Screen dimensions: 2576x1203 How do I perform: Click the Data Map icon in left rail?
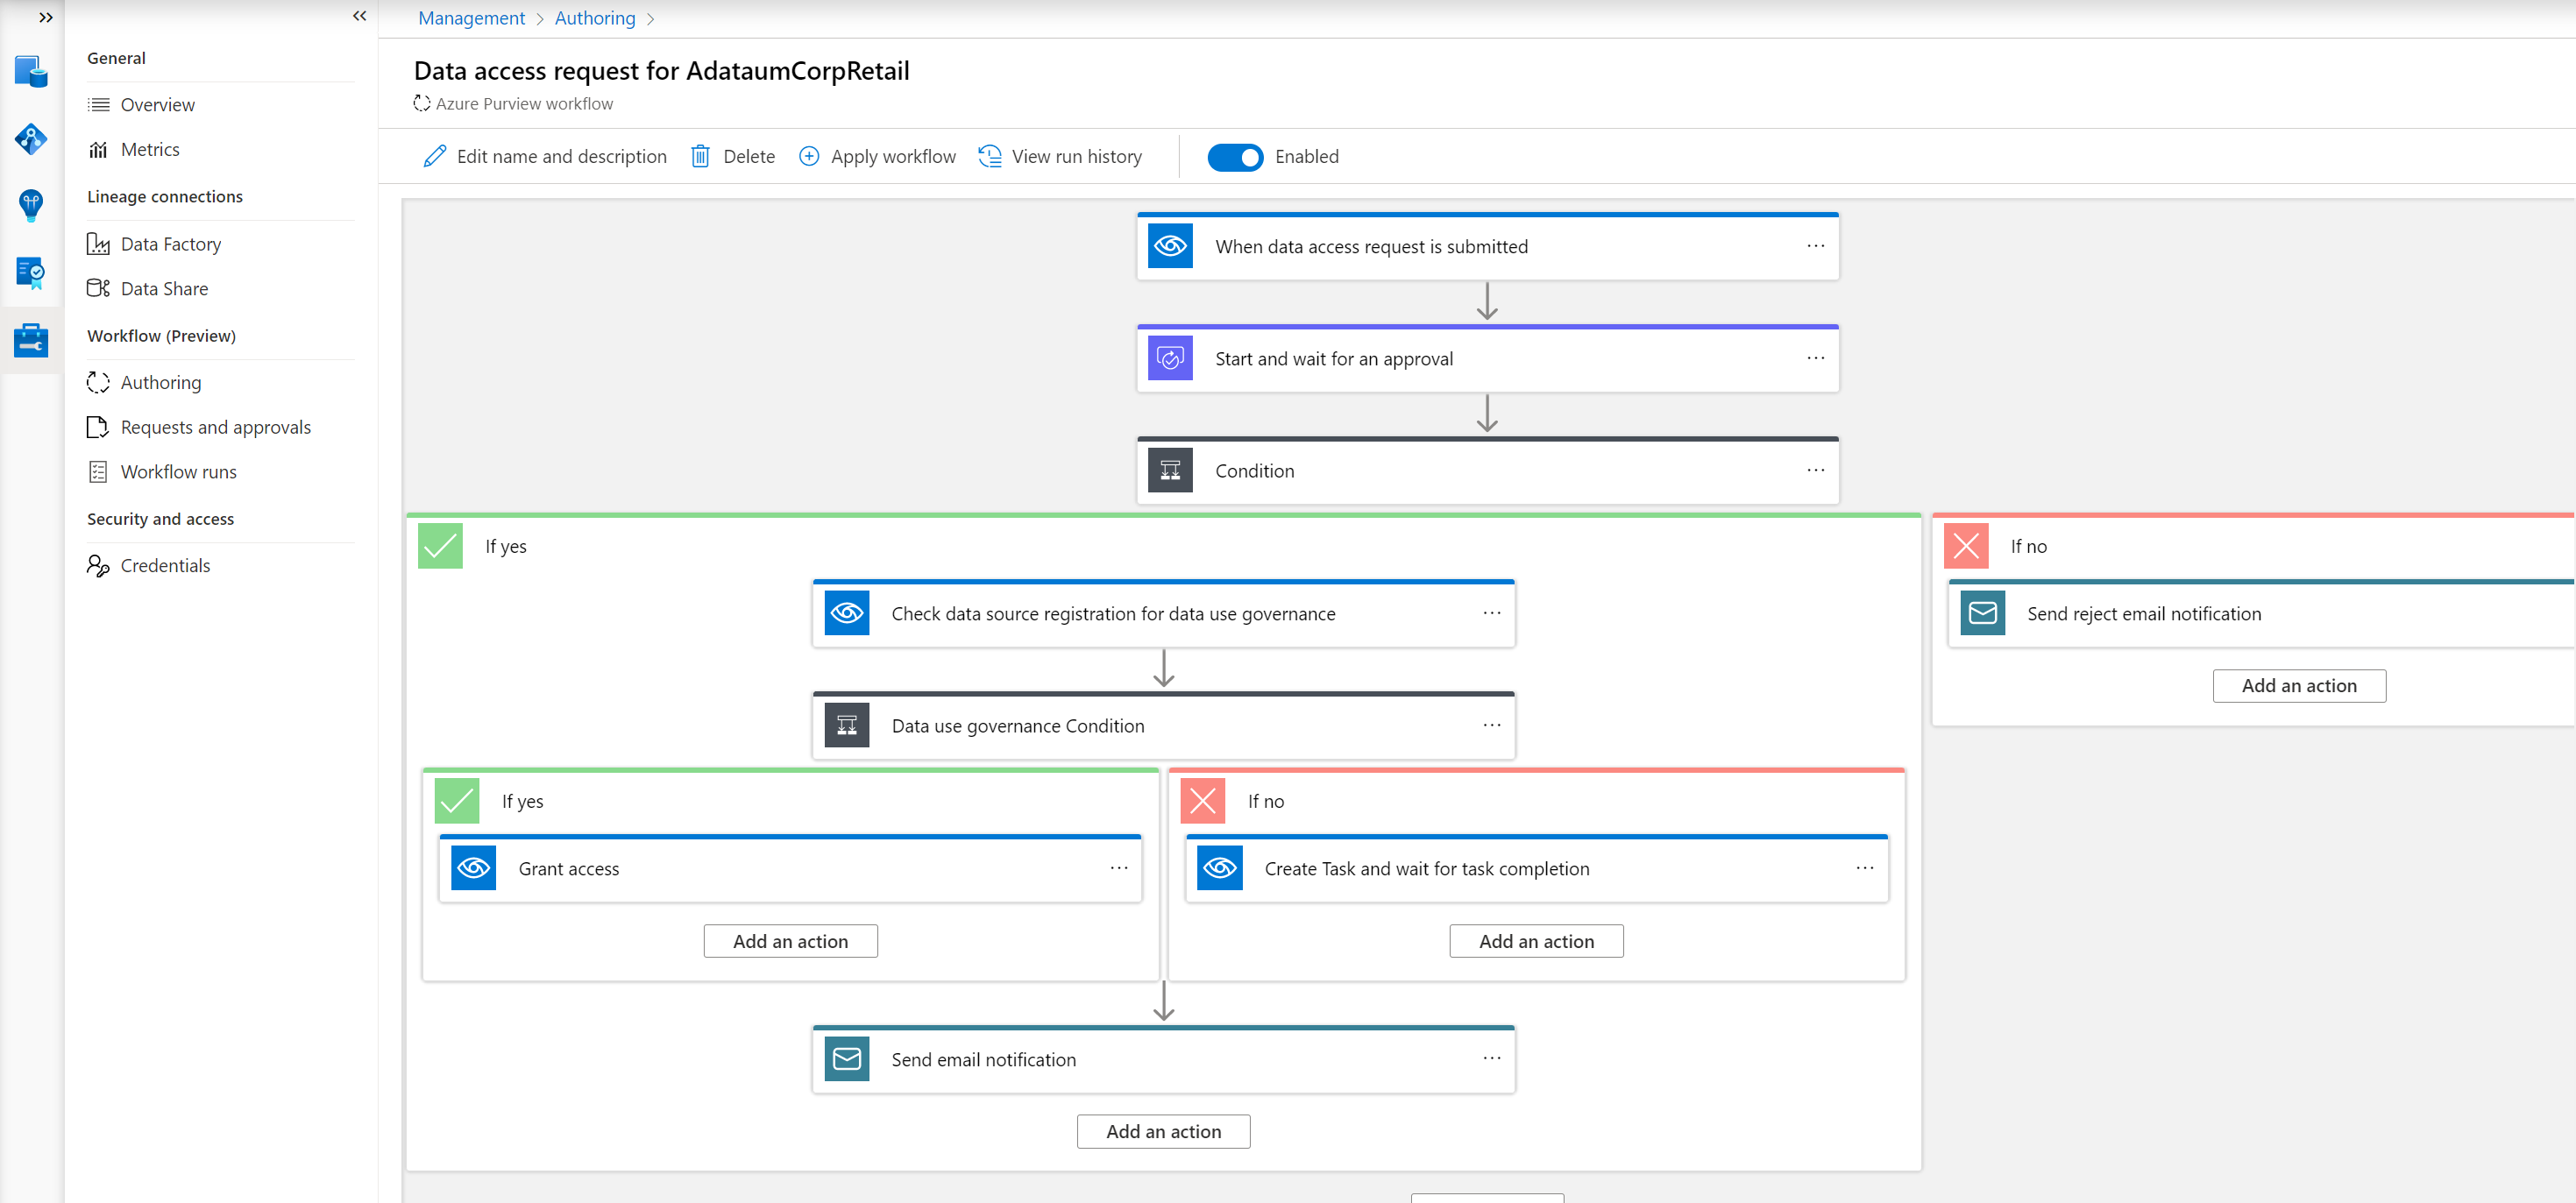click(31, 139)
